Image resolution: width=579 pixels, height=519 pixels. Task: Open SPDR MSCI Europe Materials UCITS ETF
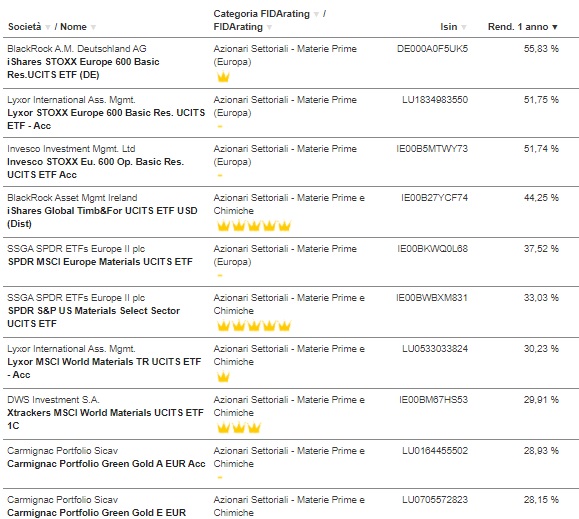100,262
